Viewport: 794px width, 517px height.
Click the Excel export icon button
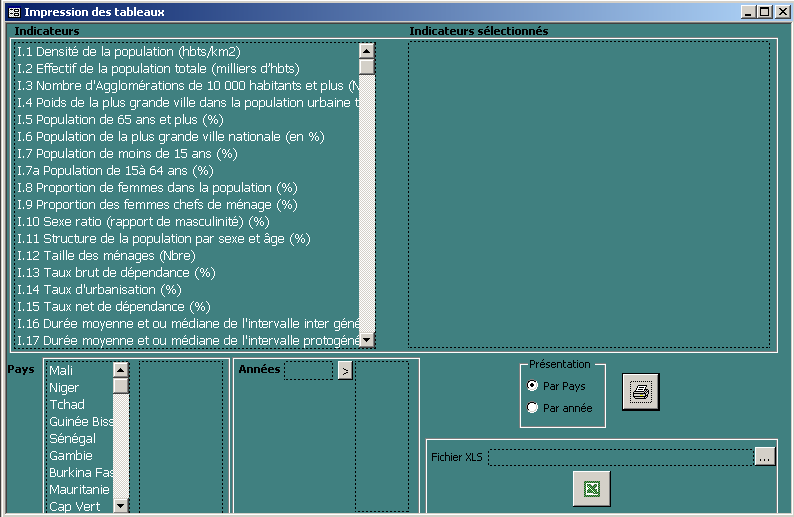[x=591, y=489]
